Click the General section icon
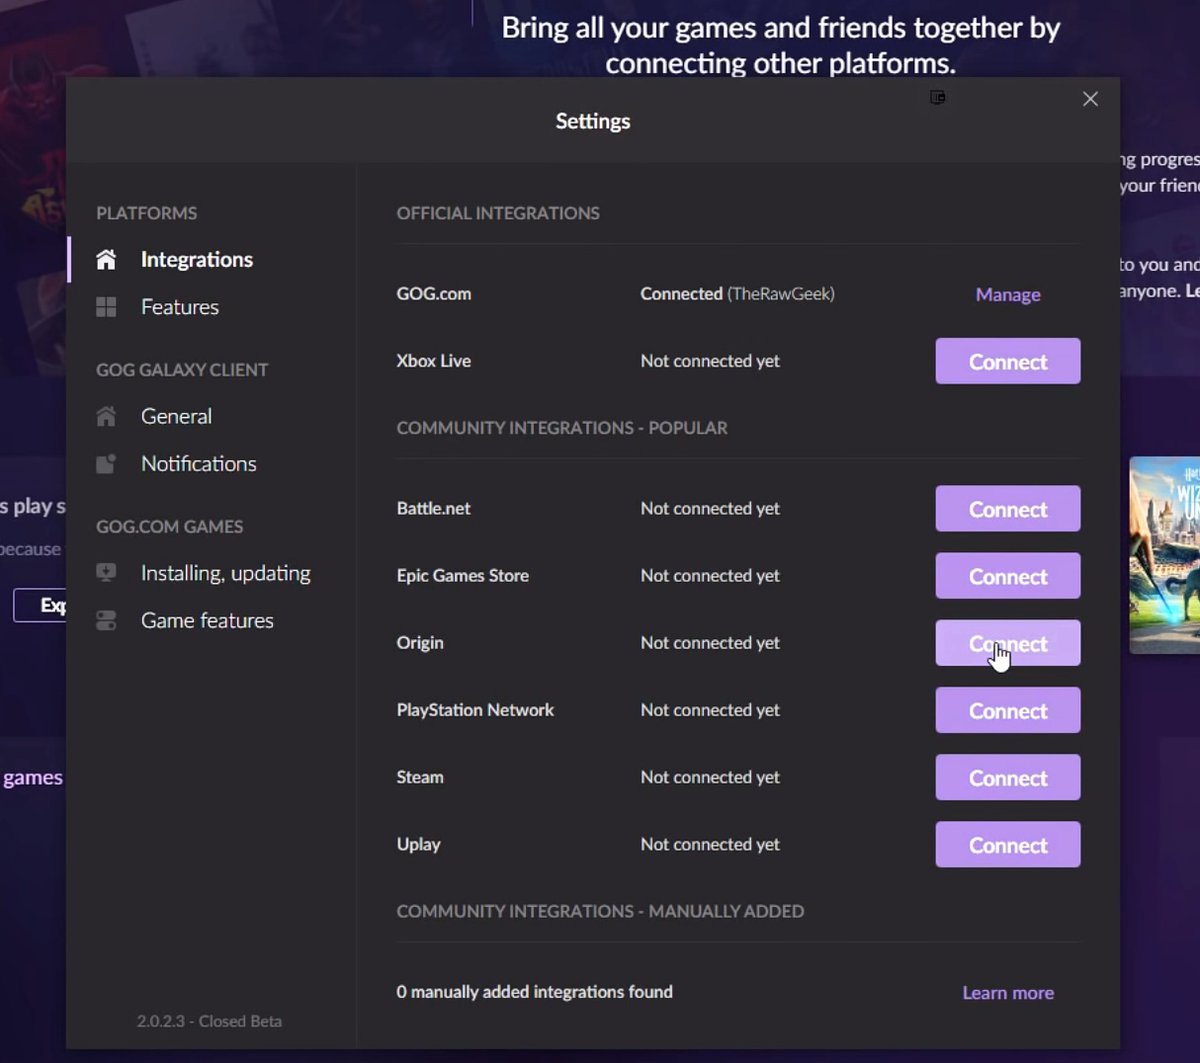Viewport: 1200px width, 1063px height. tap(106, 416)
